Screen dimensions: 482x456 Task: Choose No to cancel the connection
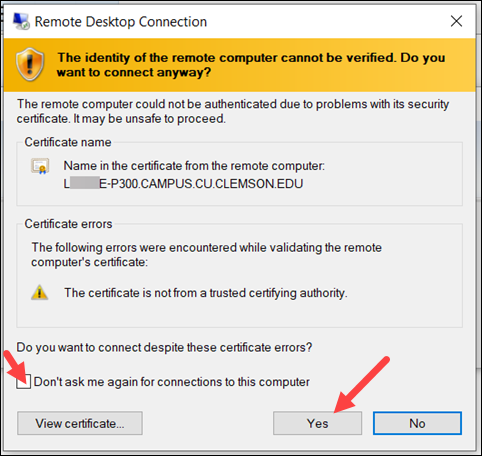[417, 423]
